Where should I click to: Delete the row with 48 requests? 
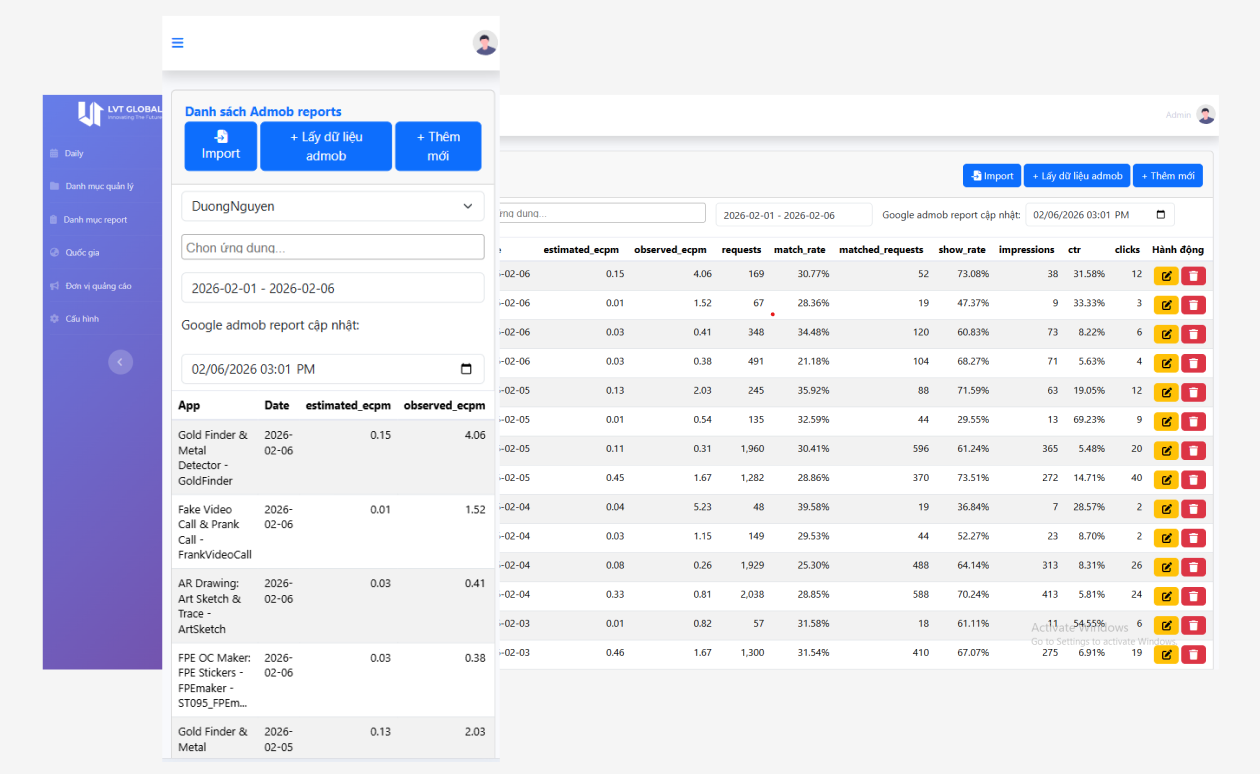click(1193, 509)
